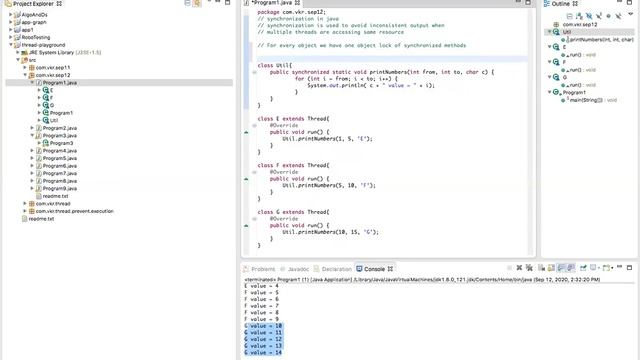This screenshot has height=360, width=640.
Task: Switch to the Problems tab
Action: [259, 269]
